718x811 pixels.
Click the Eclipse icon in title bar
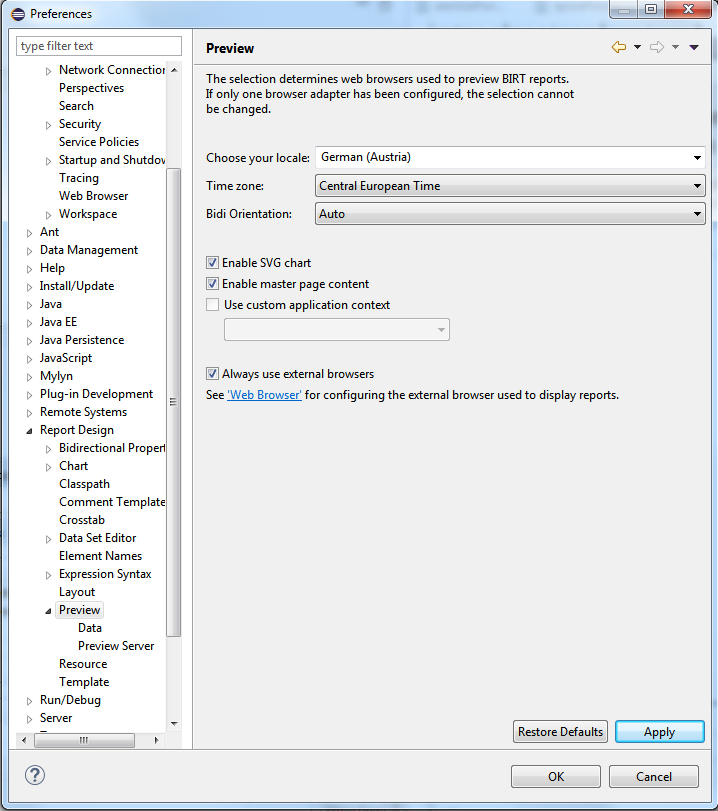tap(16, 14)
